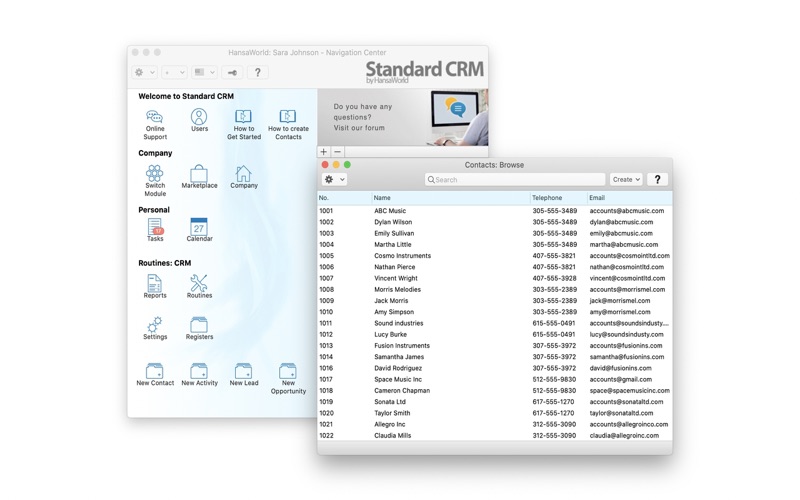Open help question mark in Navigation Center

pyautogui.click(x=257, y=72)
